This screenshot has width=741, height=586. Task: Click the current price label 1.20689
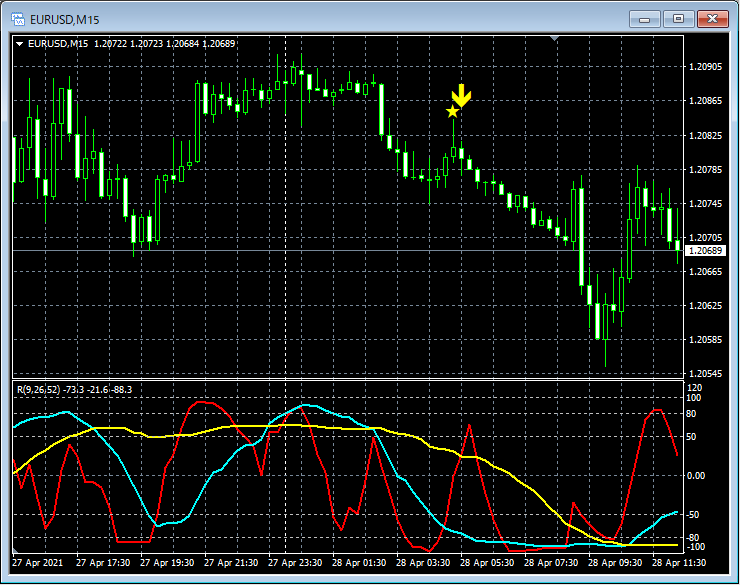(x=705, y=250)
